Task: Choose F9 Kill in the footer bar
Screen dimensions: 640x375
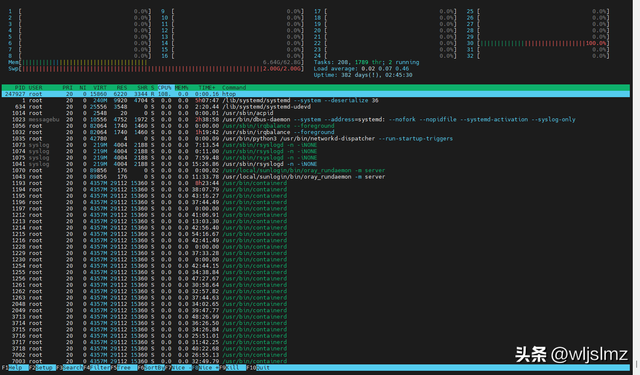Action: coord(233,368)
